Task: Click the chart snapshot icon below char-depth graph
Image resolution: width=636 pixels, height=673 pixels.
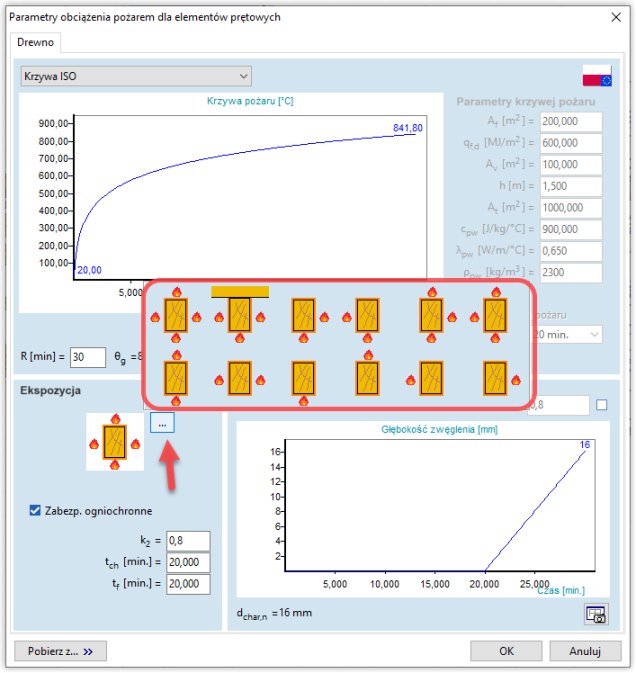Action: 595,615
